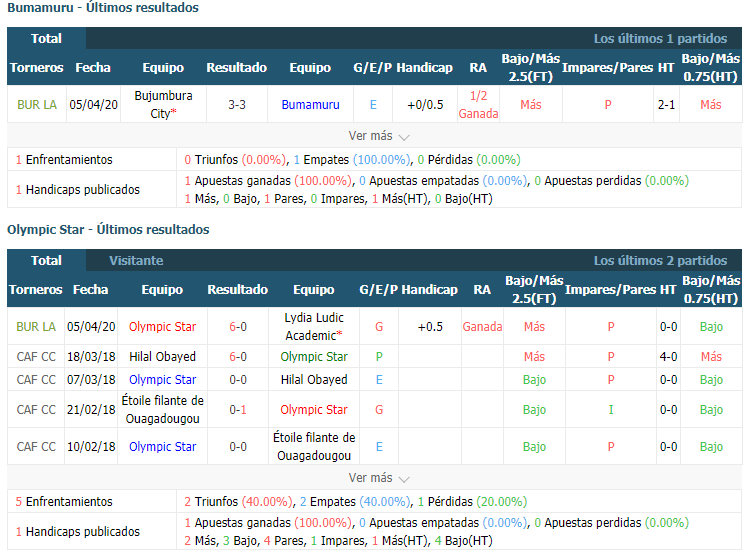Expand Ver más under the Olympic Star table

[379, 478]
